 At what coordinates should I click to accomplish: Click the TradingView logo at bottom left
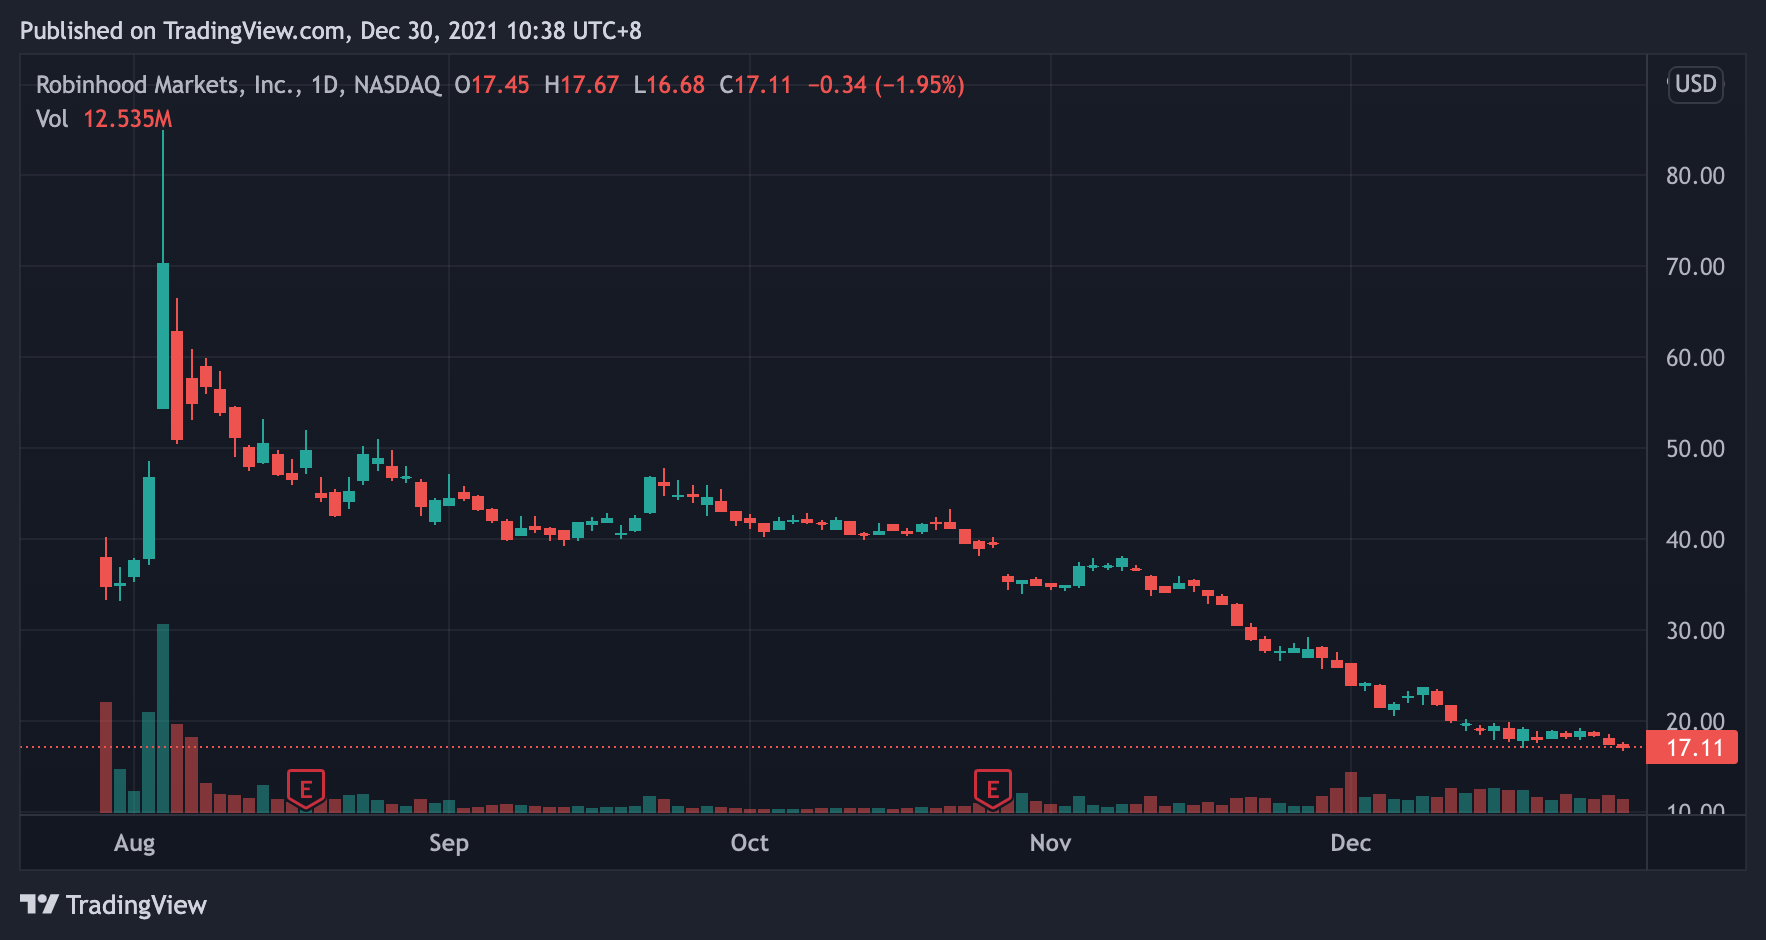click(113, 905)
